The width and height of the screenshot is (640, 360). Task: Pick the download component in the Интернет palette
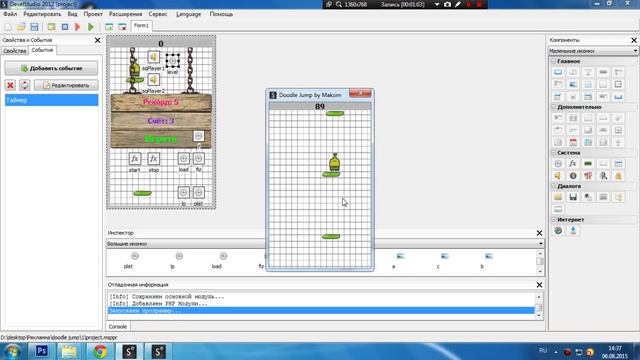coord(573,231)
